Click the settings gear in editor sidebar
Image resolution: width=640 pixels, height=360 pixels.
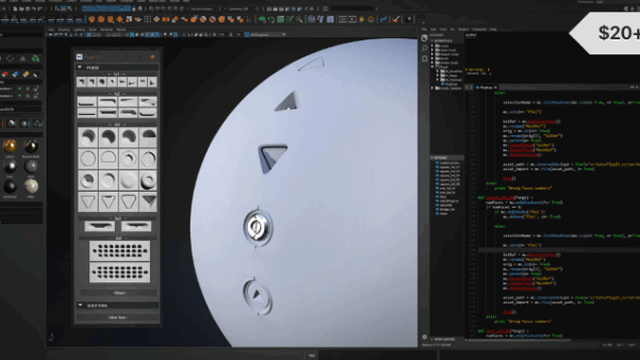click(x=424, y=337)
